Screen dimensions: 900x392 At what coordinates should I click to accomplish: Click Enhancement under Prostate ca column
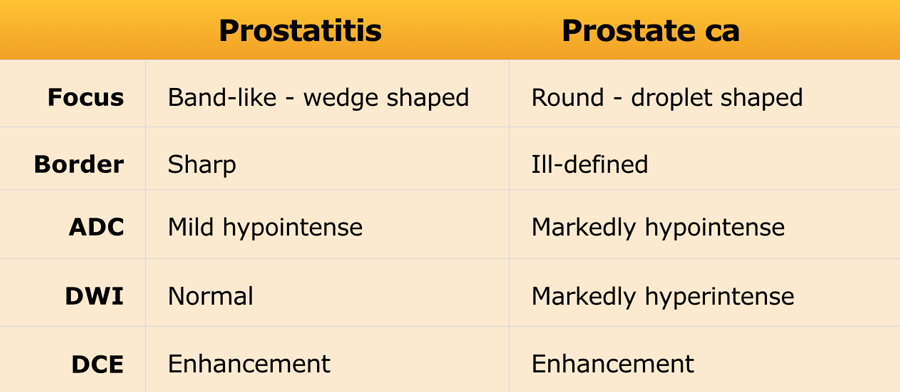[612, 364]
